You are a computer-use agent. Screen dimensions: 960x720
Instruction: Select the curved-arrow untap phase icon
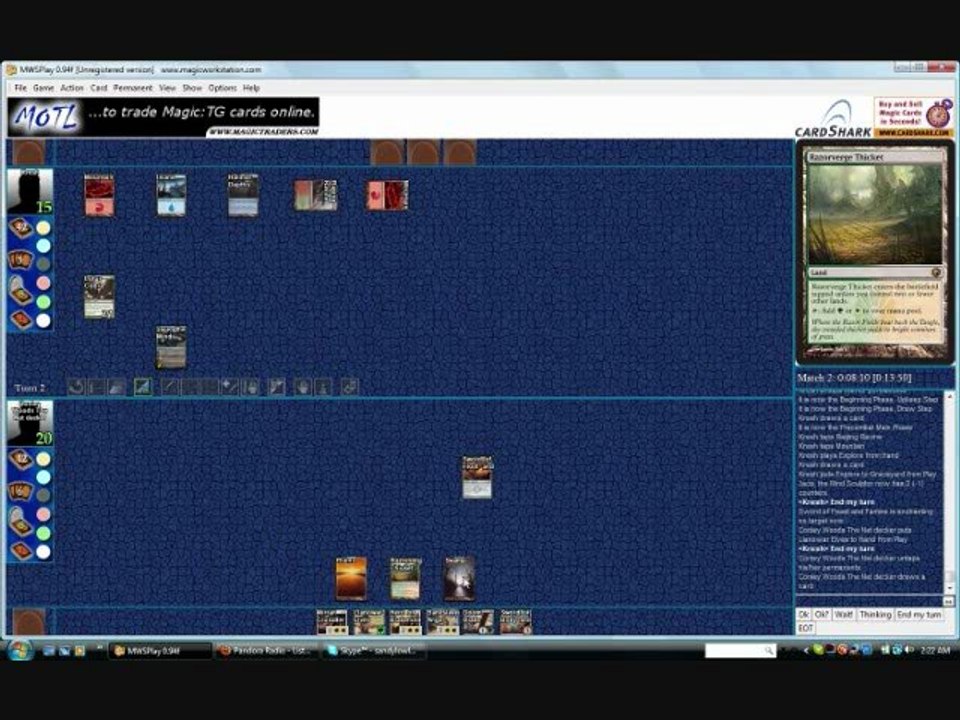tap(76, 387)
